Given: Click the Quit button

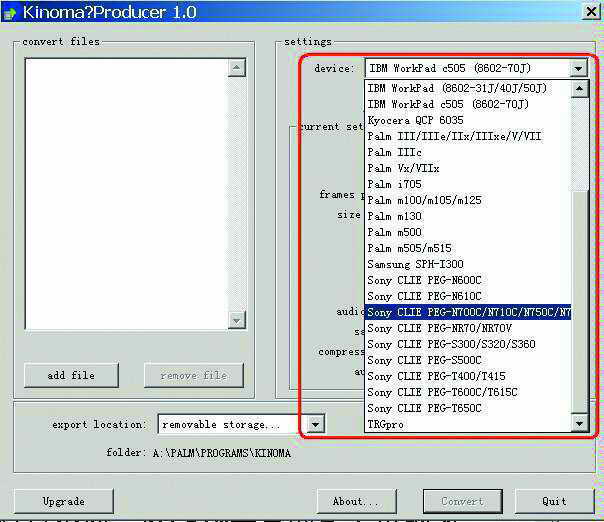Looking at the screenshot, I should [x=554, y=501].
